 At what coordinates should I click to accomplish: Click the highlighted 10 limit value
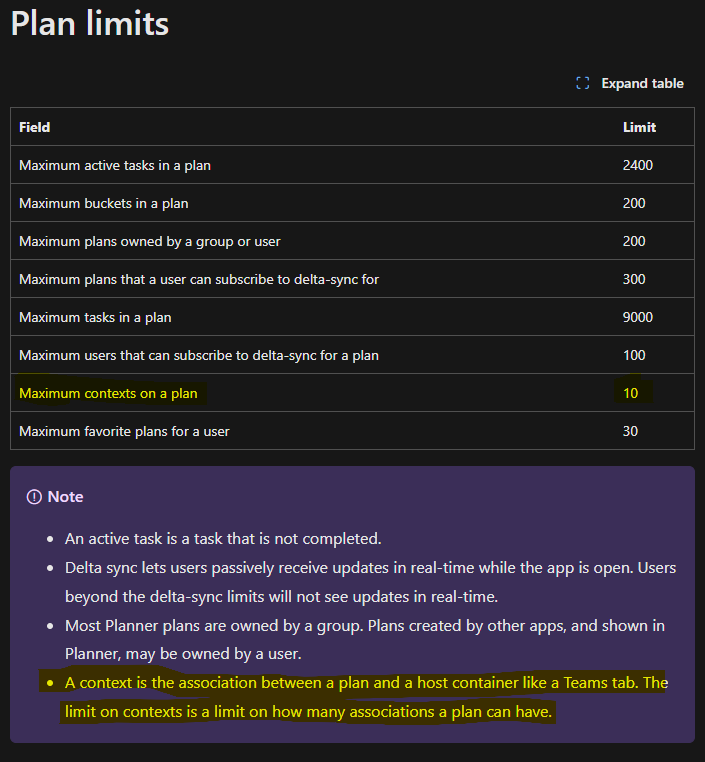pos(631,393)
